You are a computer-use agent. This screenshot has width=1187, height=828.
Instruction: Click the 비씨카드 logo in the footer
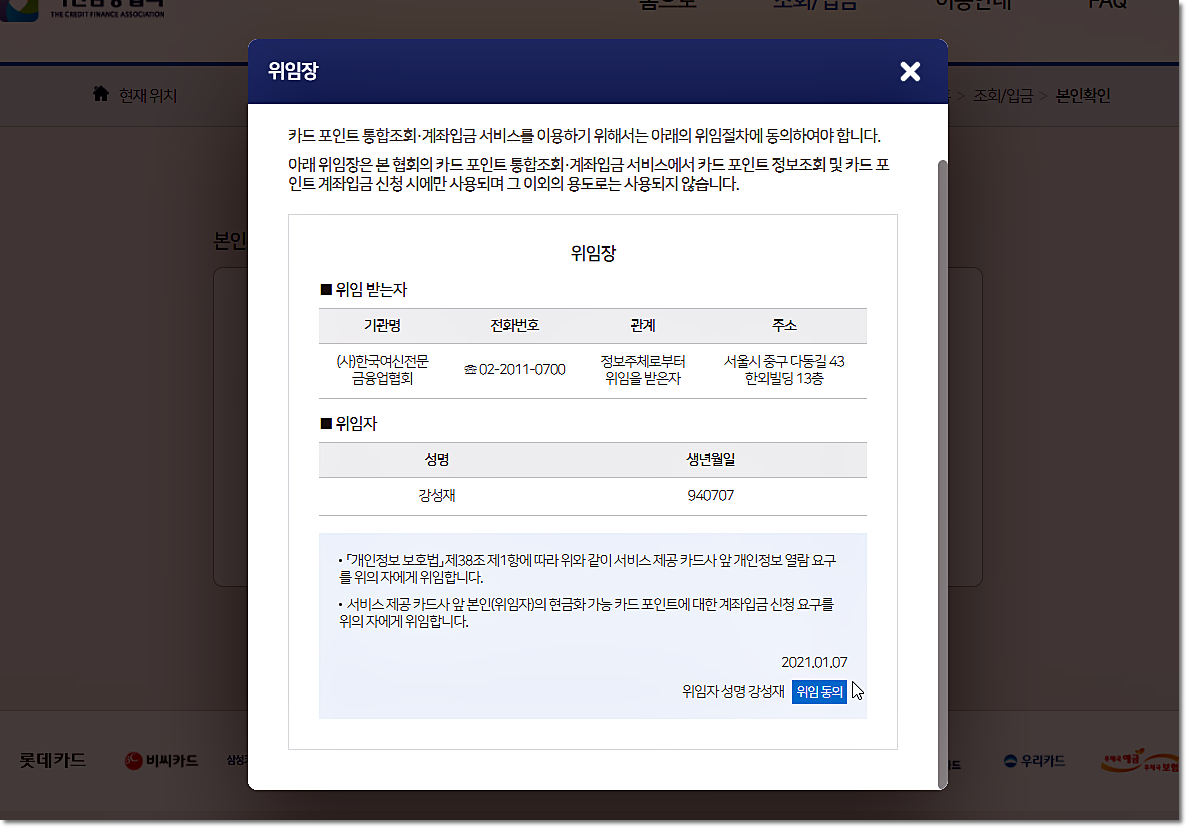161,761
